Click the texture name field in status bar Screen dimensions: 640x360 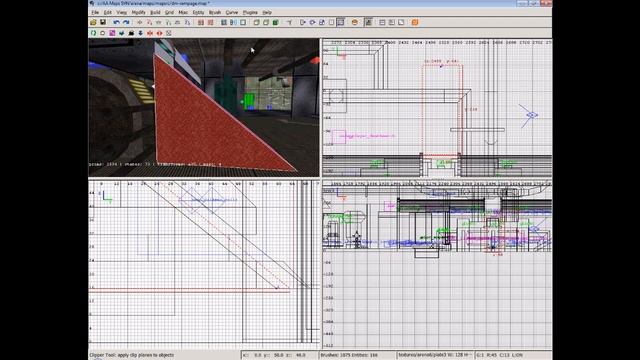click(x=435, y=355)
